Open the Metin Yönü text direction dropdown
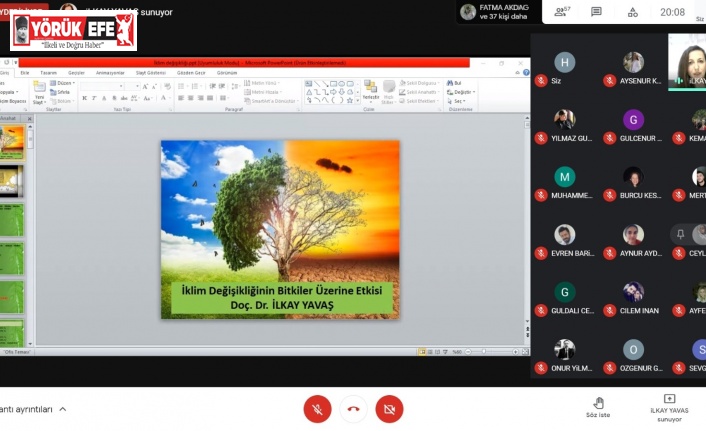 pos(262,83)
